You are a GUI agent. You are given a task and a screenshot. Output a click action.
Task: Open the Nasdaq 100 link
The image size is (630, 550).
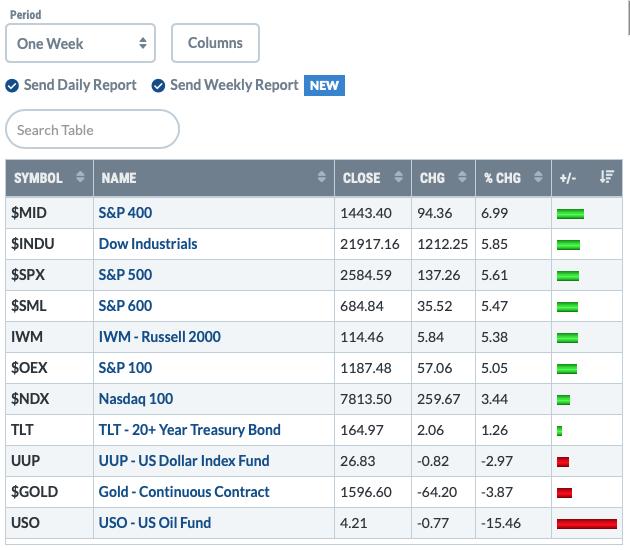136,399
